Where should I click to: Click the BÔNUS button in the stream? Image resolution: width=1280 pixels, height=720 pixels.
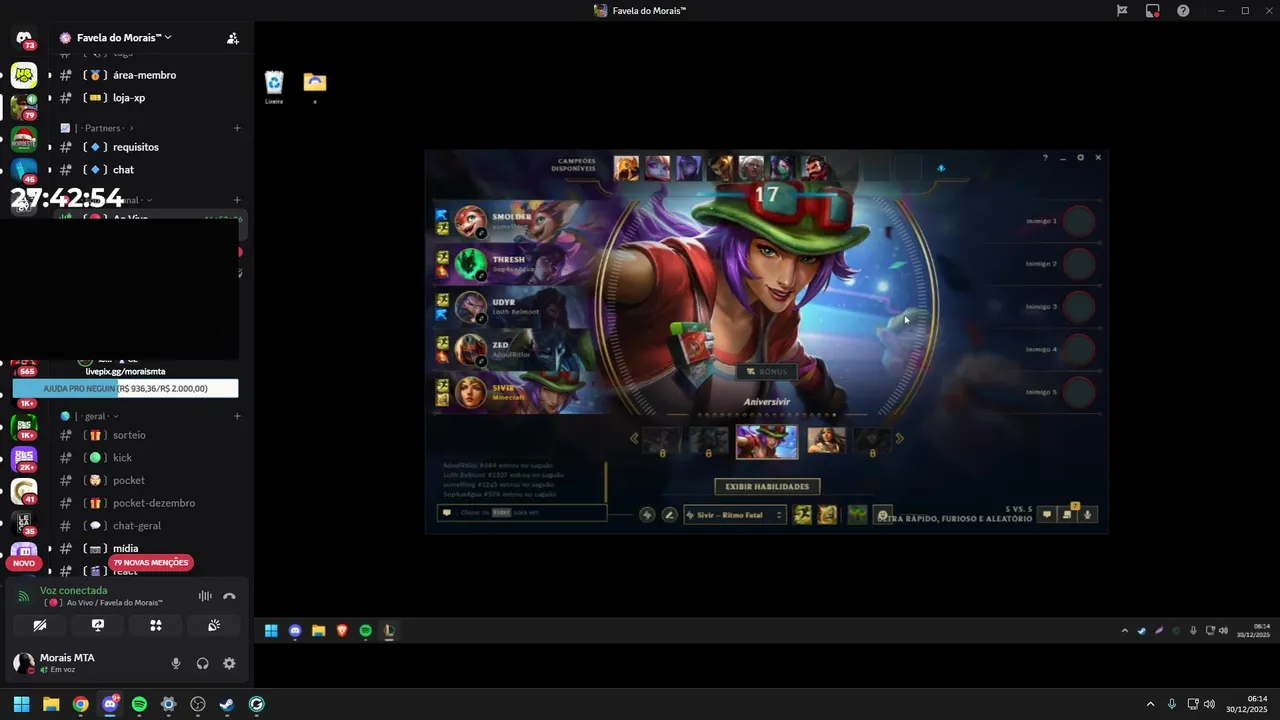tap(767, 371)
